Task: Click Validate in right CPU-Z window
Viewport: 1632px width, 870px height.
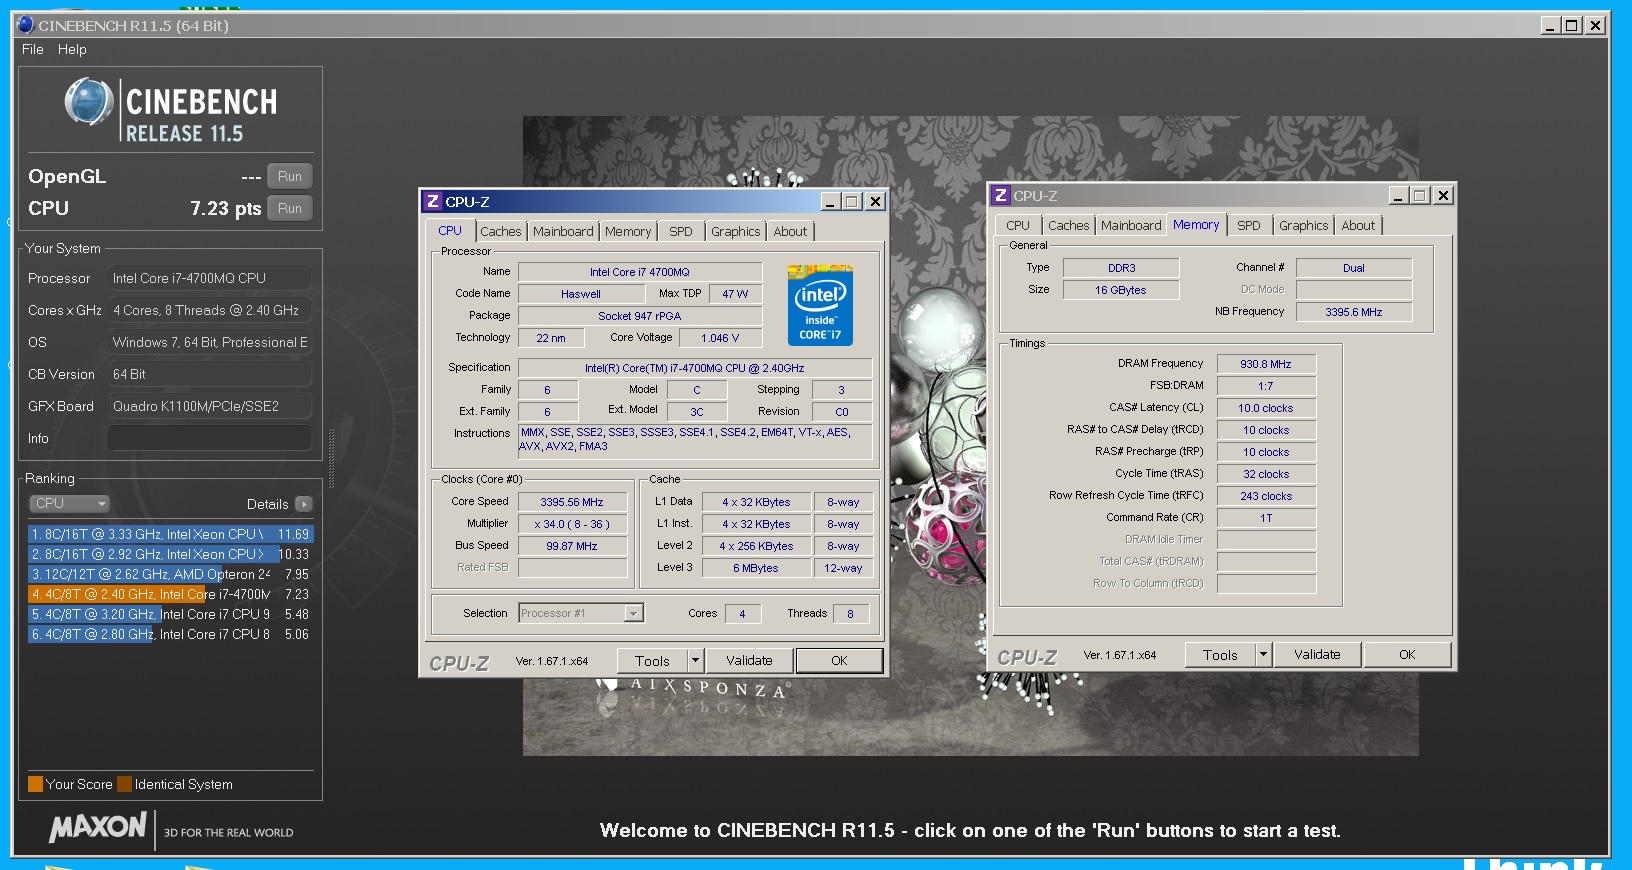Action: point(1317,655)
